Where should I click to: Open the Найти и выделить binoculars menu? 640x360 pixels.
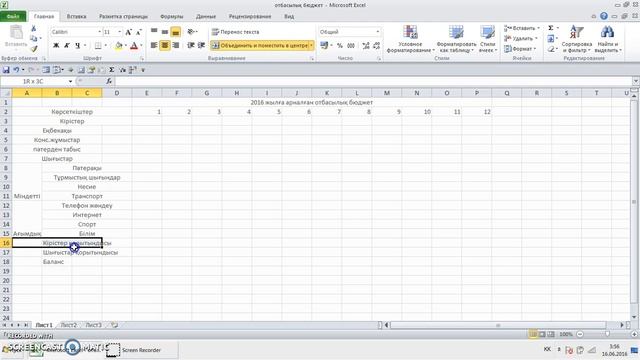pyautogui.click(x=607, y=39)
